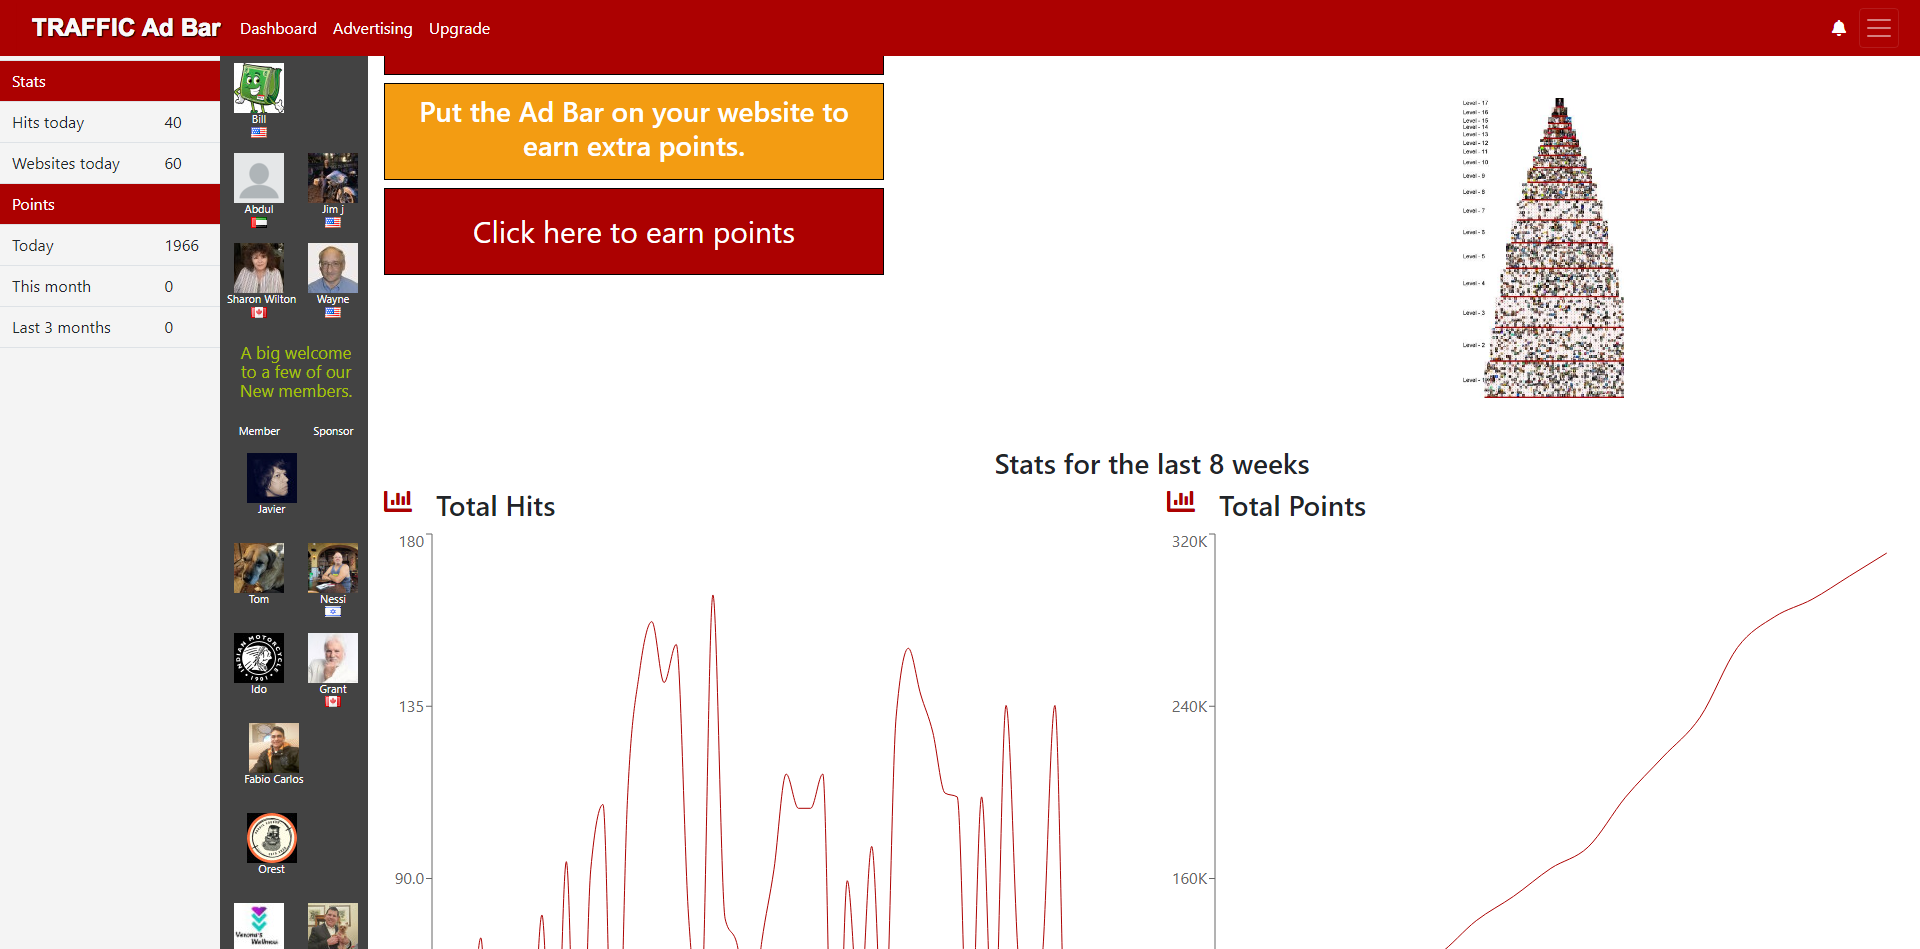Open the hamburger menu in the header

[1879, 28]
